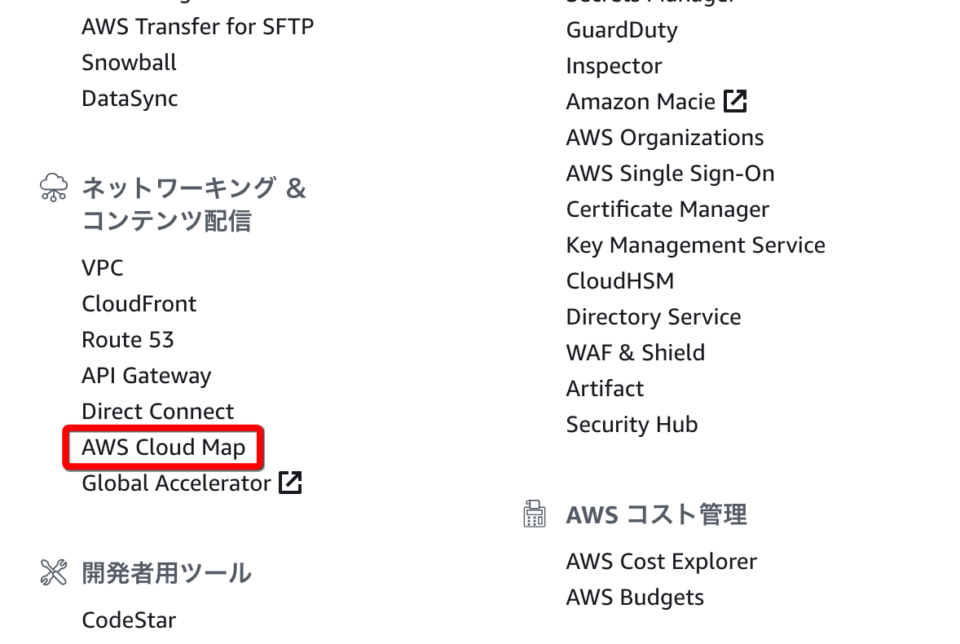
Task: Open CloudFront
Action: click(x=139, y=303)
